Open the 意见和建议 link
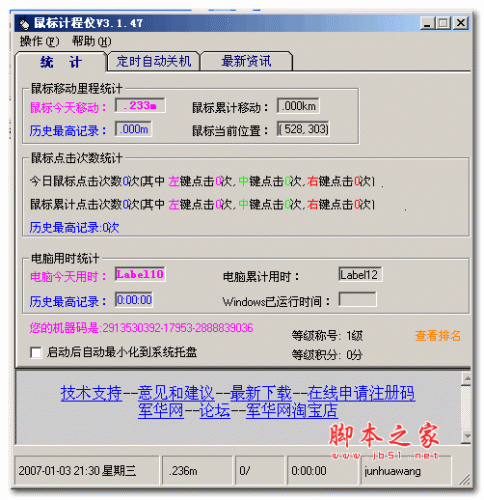 point(176,393)
